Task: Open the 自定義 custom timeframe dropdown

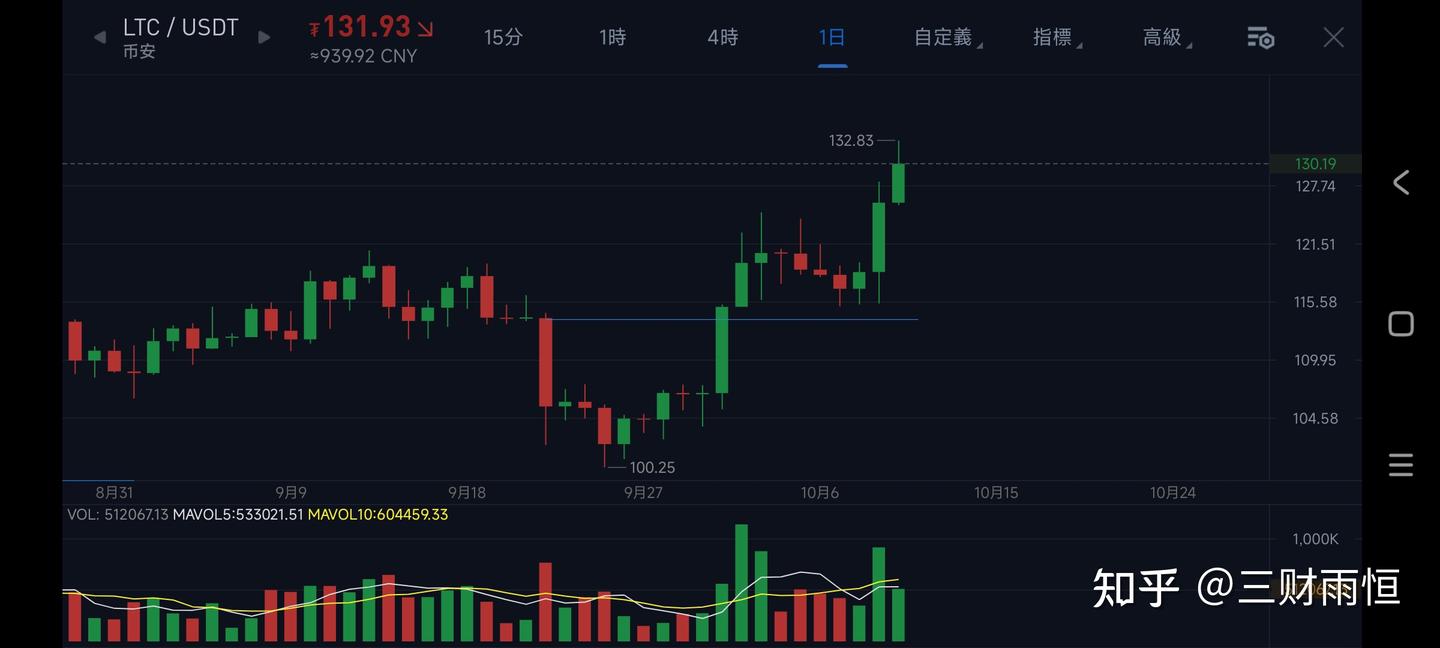Action: (946, 36)
